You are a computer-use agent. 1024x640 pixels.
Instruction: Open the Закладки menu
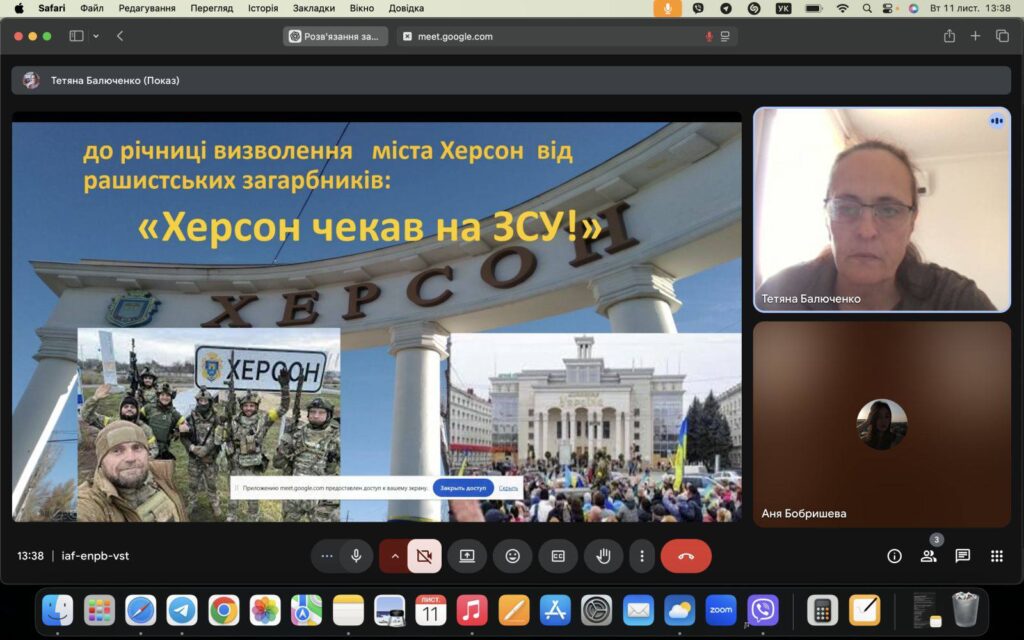point(313,8)
